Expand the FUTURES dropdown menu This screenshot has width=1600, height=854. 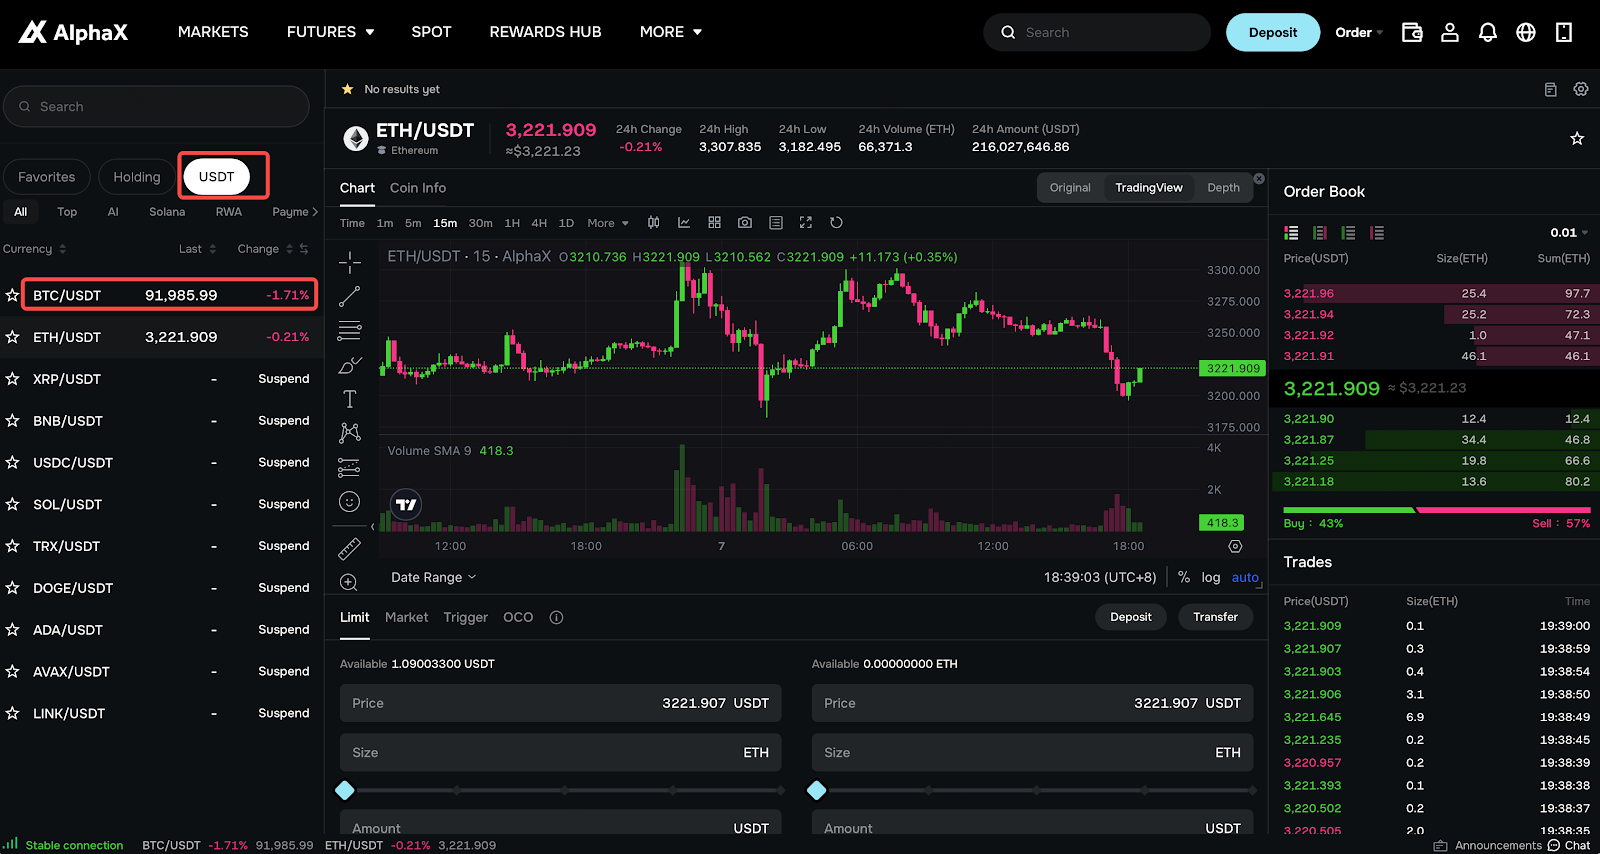[330, 32]
